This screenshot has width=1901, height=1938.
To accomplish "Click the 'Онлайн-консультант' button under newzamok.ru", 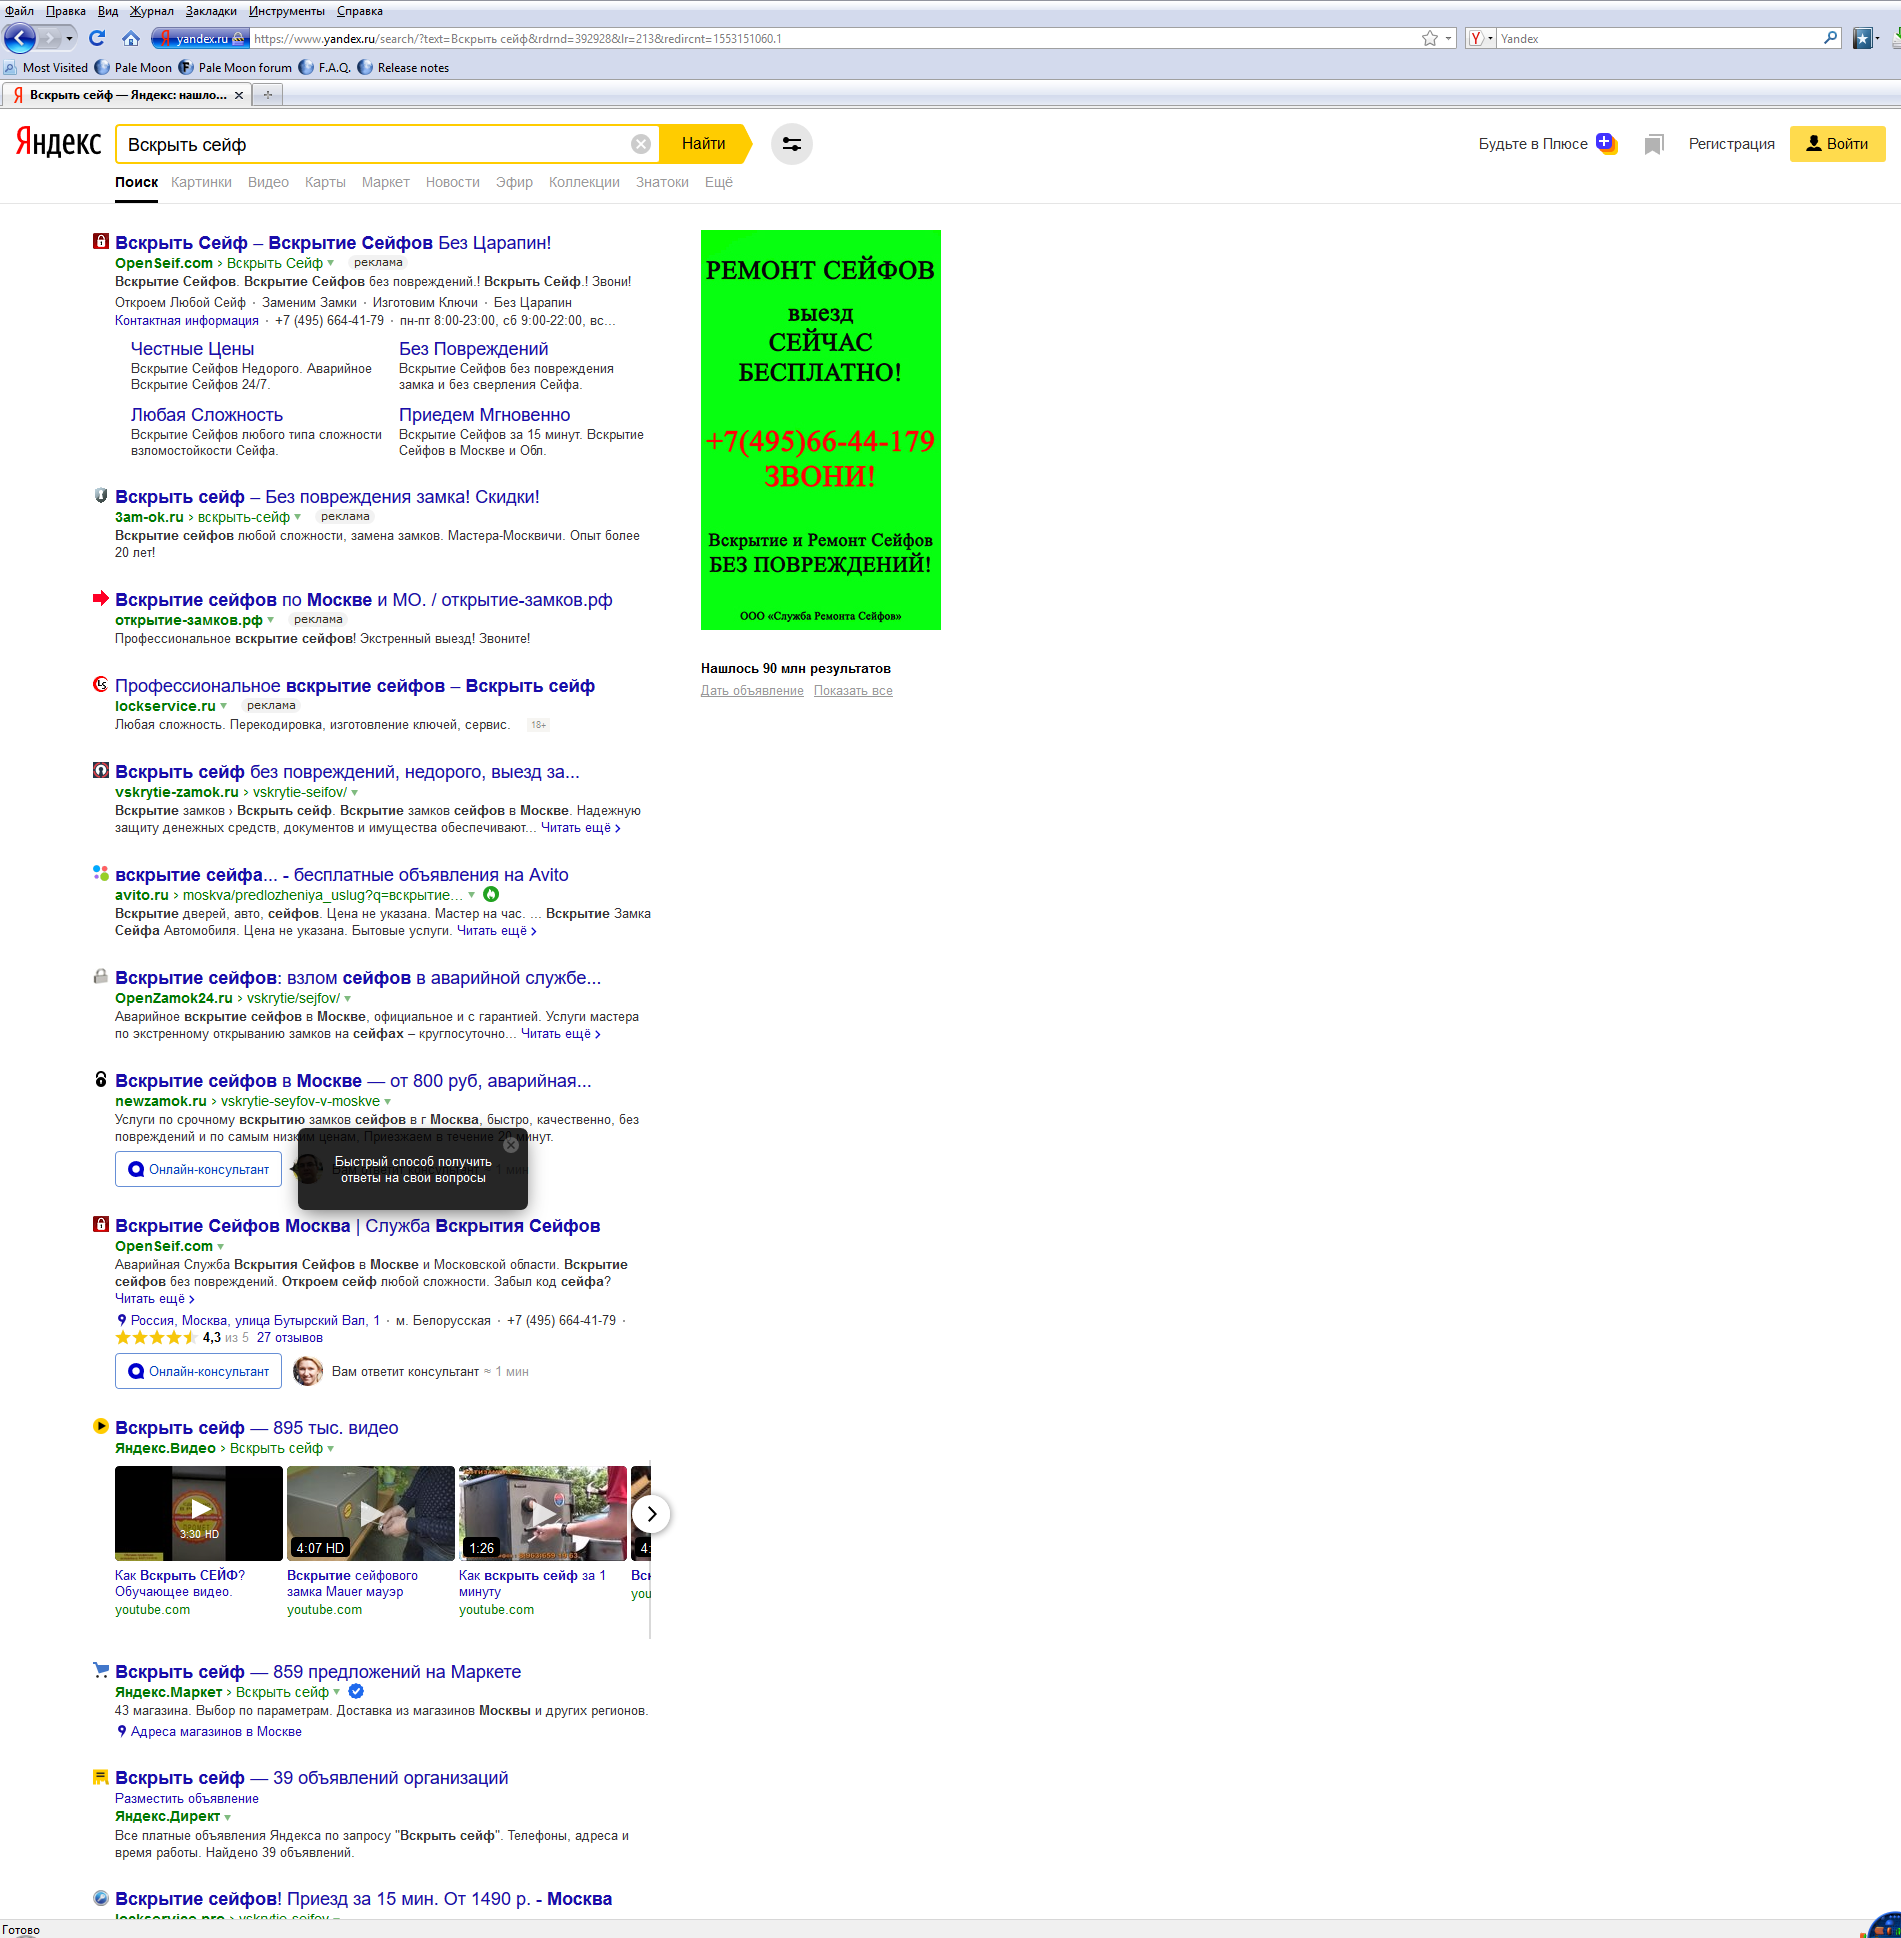I will pyautogui.click(x=199, y=1169).
